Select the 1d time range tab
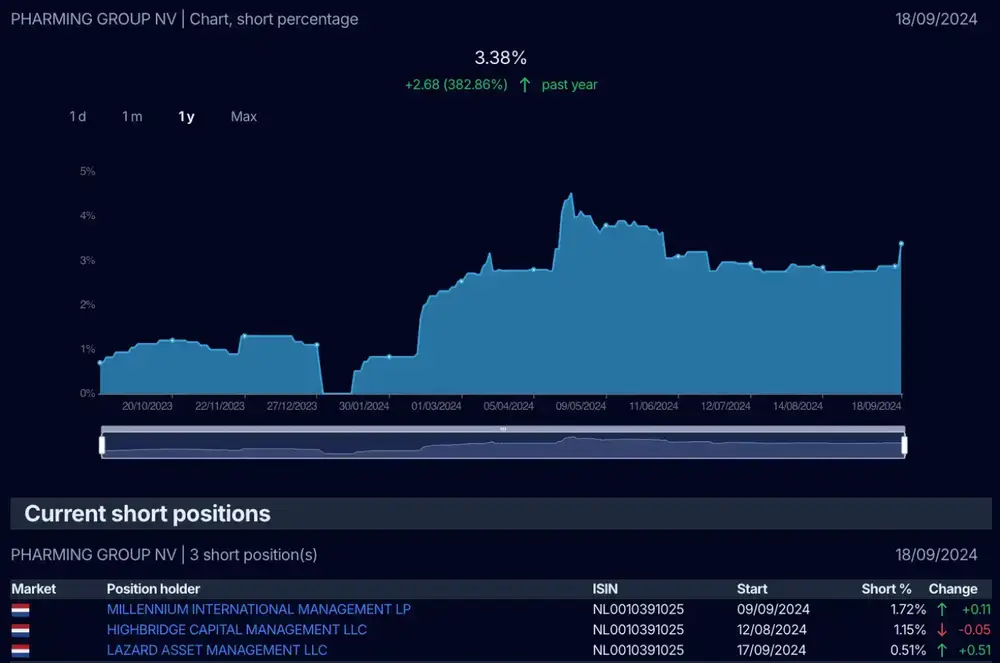Viewport: 1000px width, 663px height. [x=78, y=117]
